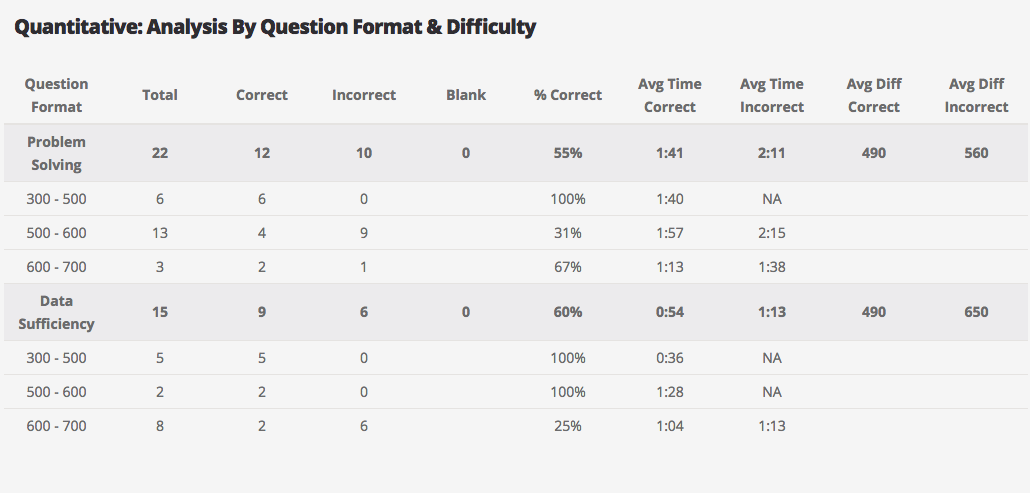
Task: Select the Avg Diff Incorrect header
Action: point(976,95)
